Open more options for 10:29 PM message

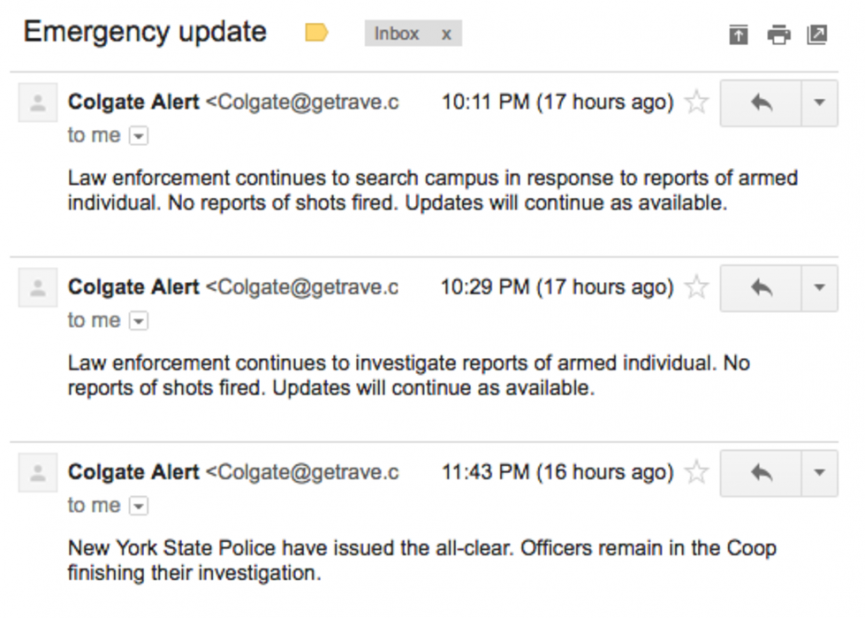click(819, 288)
